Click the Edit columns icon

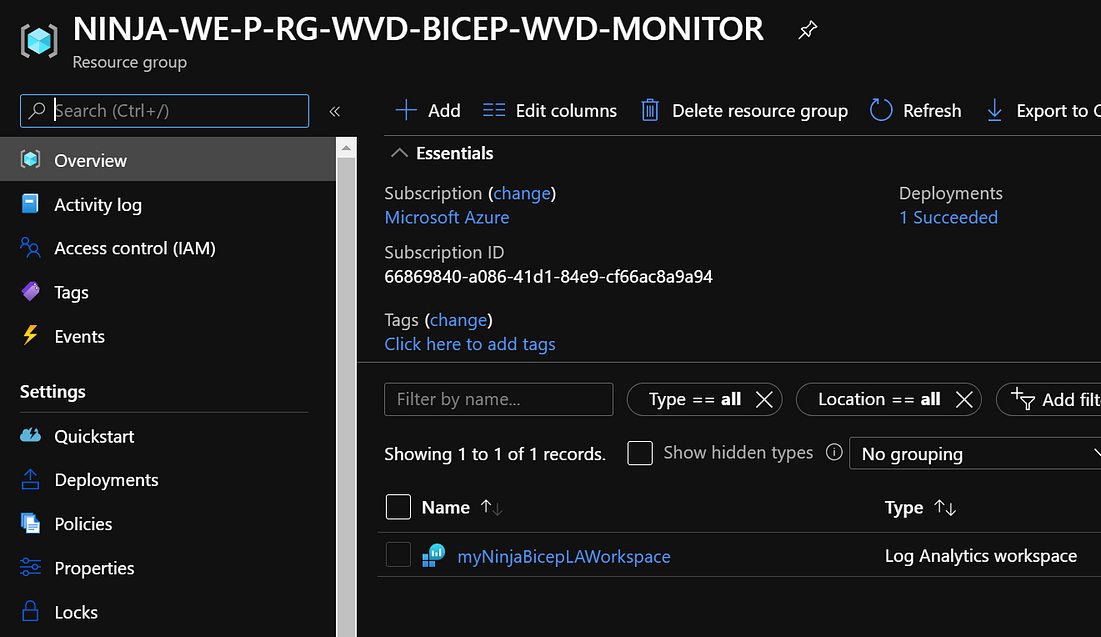(494, 110)
